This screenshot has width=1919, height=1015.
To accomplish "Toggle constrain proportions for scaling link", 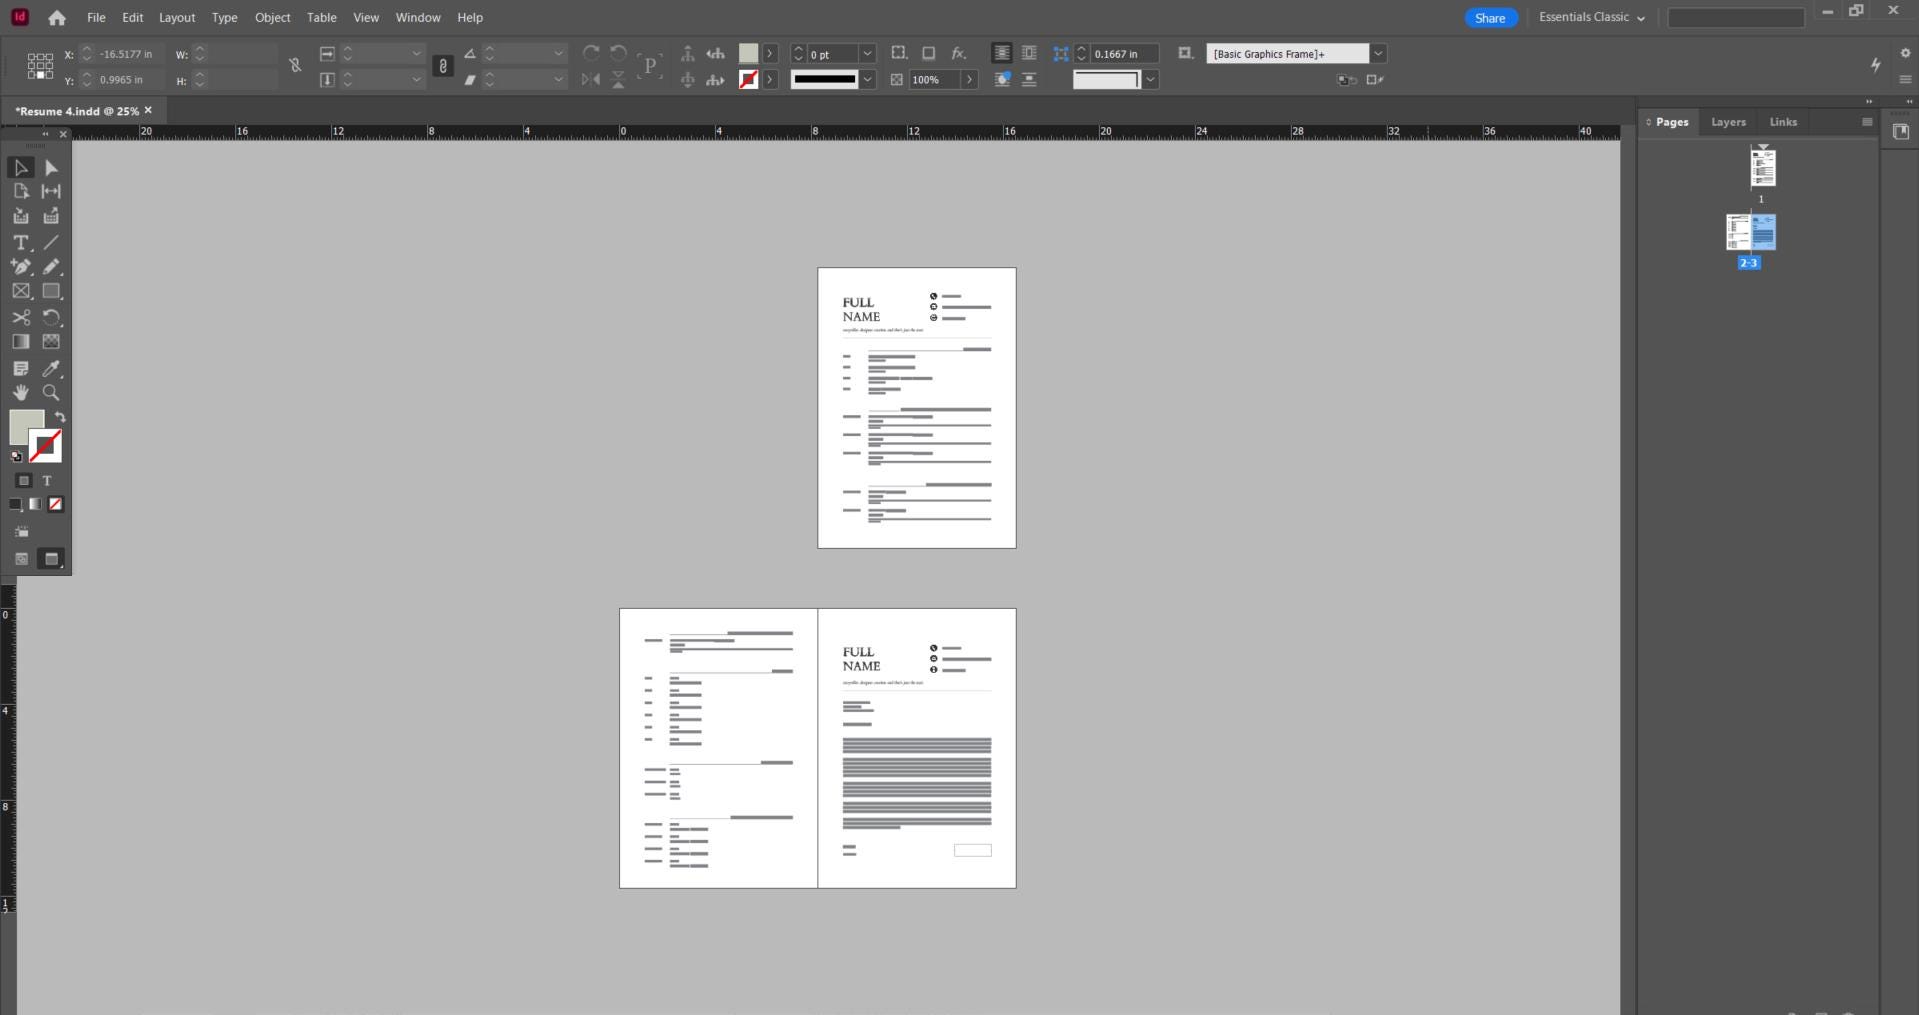I will click(x=443, y=66).
